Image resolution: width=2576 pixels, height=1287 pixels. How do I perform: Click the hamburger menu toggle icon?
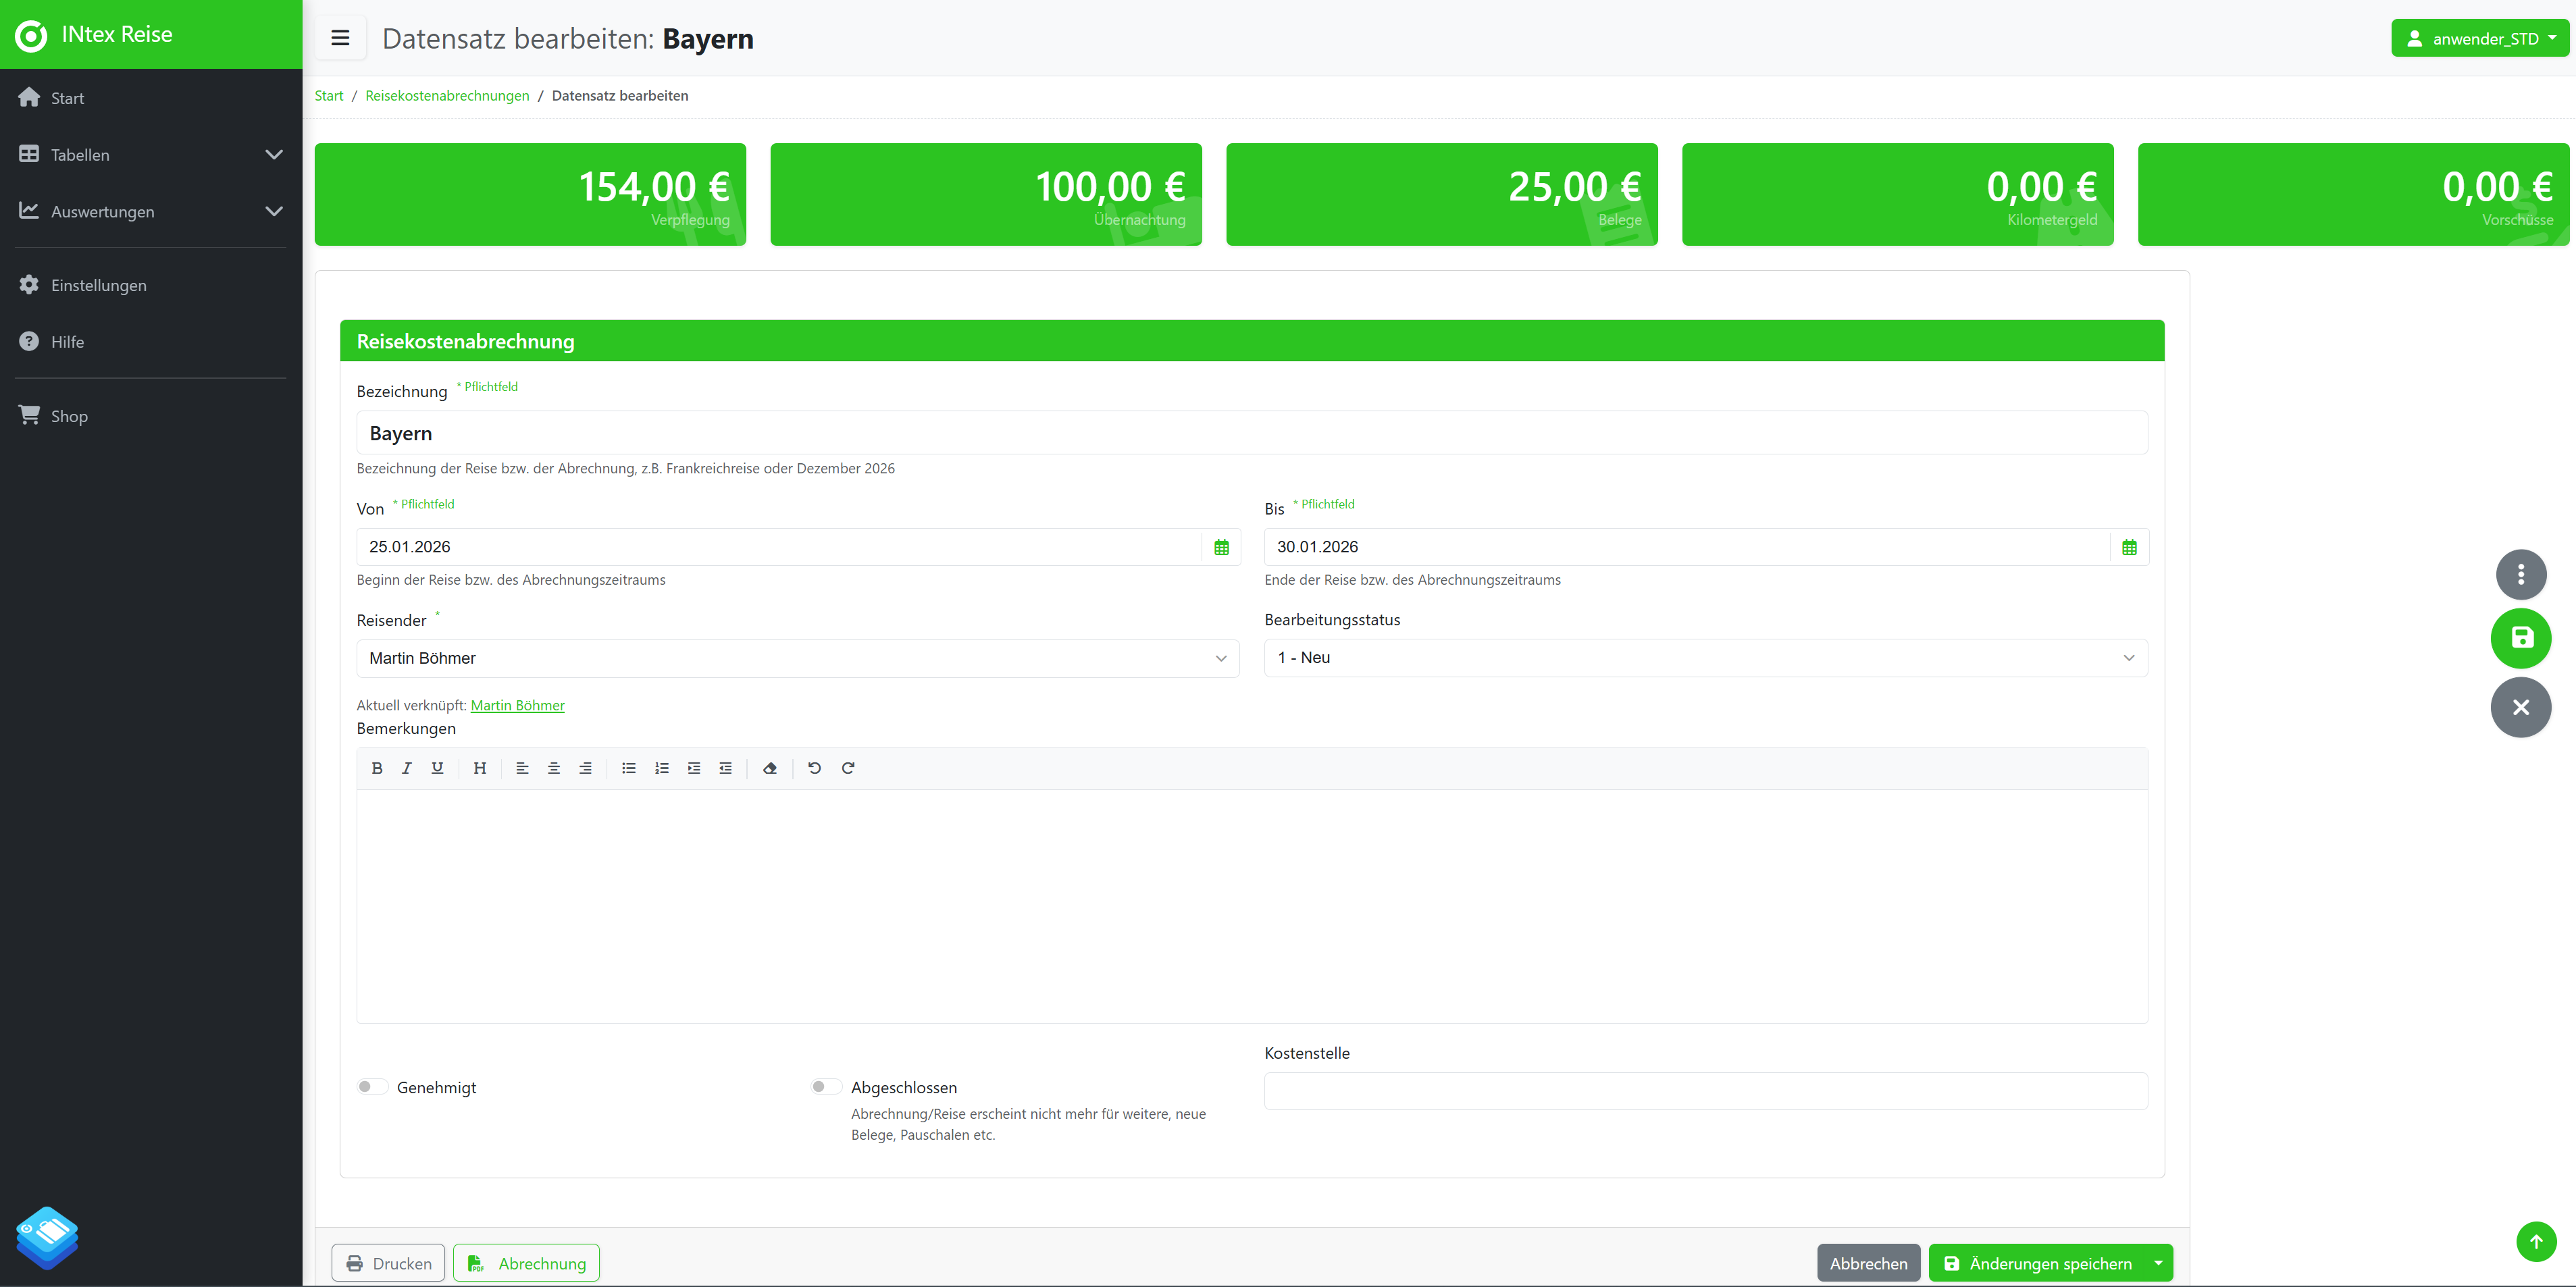point(340,38)
